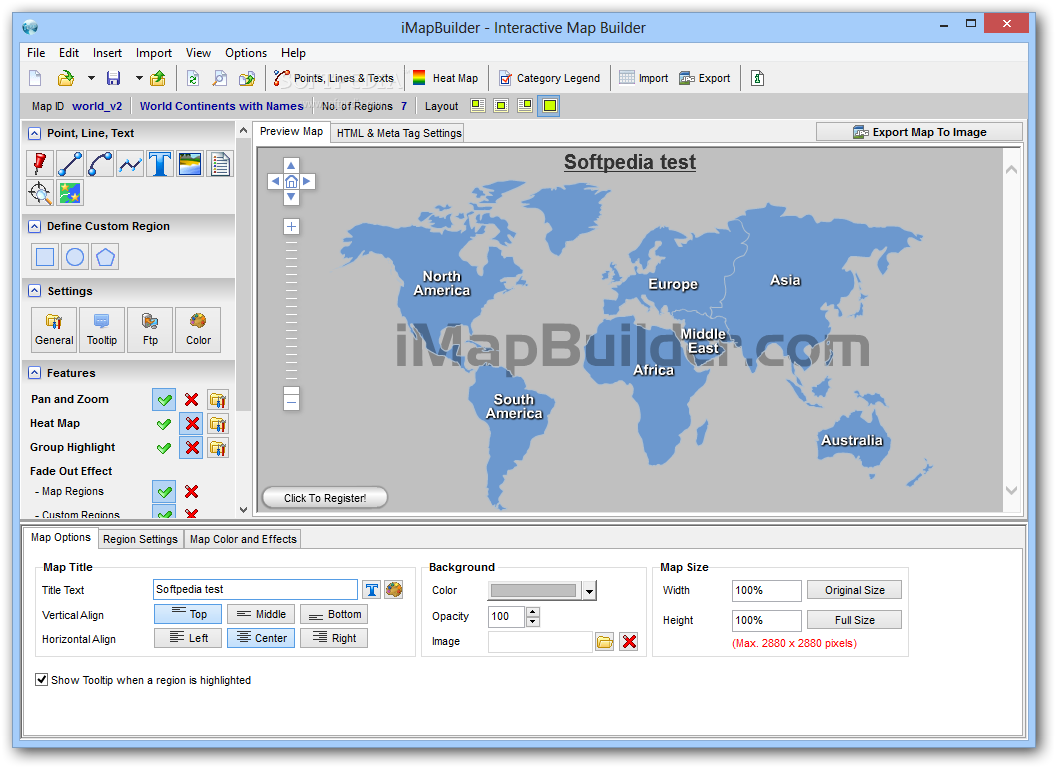
Task: Increase Opacity stepper value
Action: (533, 612)
